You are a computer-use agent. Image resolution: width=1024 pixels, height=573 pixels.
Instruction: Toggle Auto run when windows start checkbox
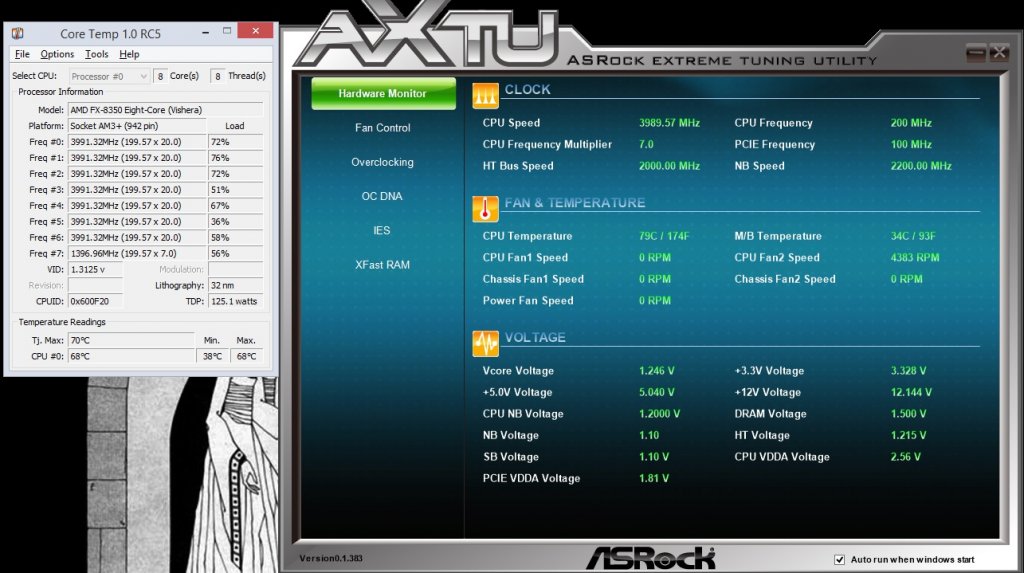click(839, 559)
